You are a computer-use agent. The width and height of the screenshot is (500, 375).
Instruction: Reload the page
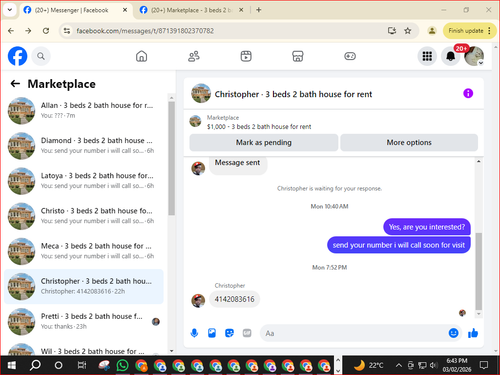(x=46, y=31)
